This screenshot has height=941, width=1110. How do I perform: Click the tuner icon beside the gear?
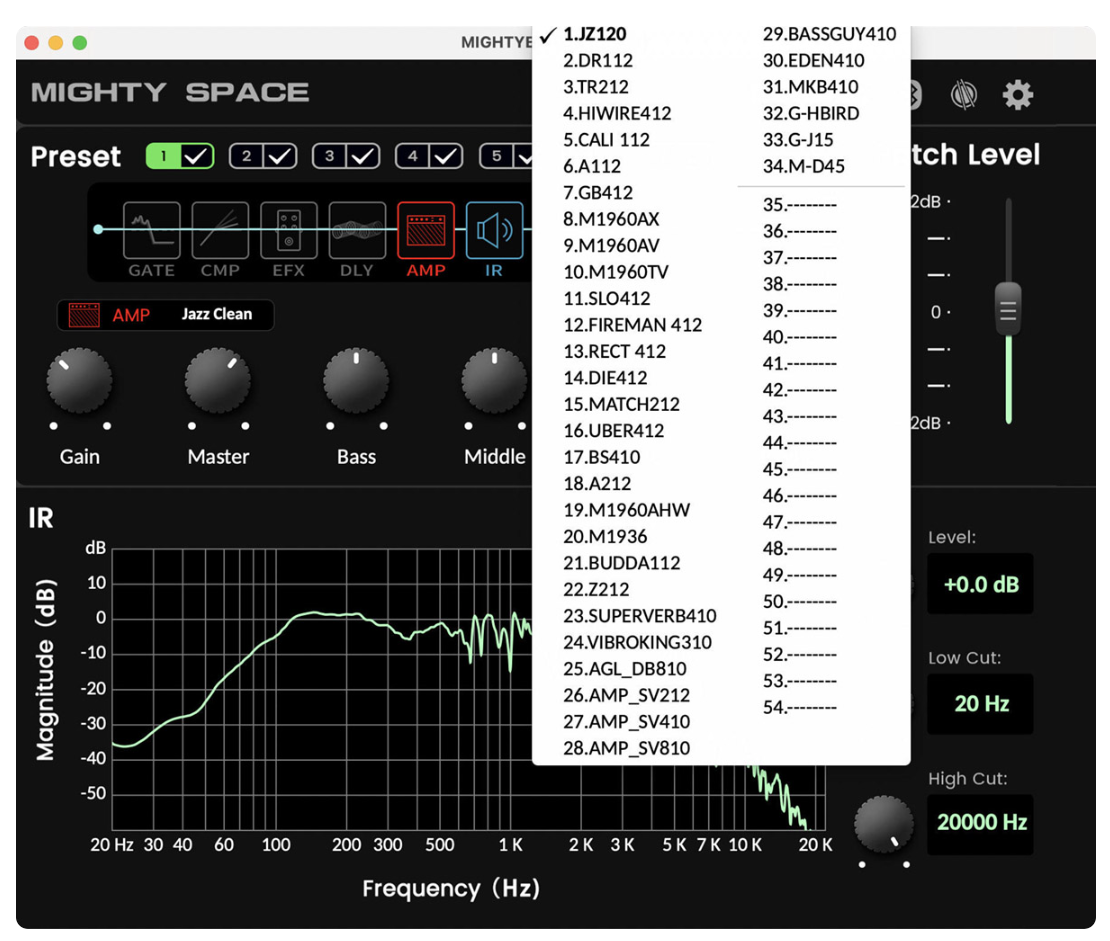(963, 95)
